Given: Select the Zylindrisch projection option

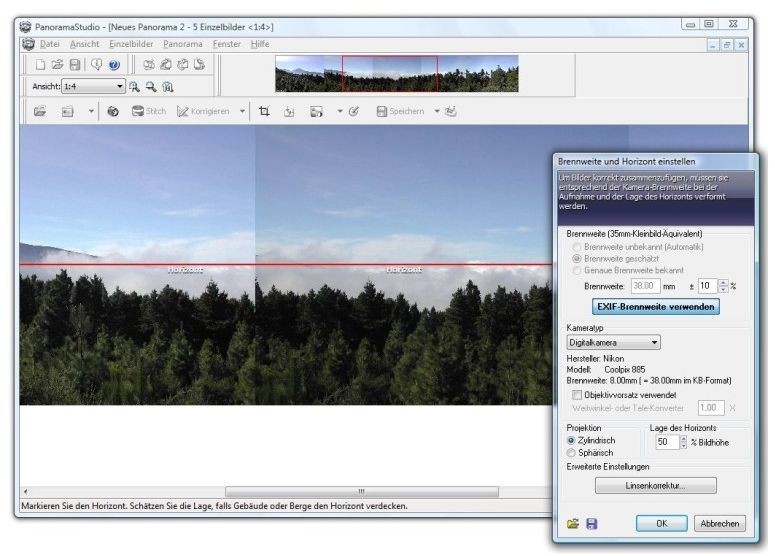Looking at the screenshot, I should pyautogui.click(x=571, y=440).
